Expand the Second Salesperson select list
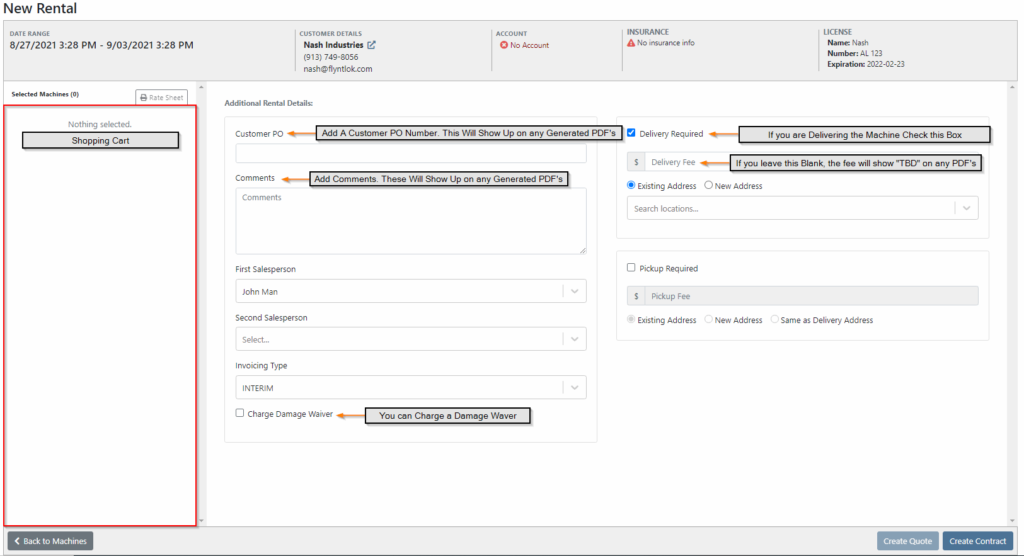The image size is (1024, 556). [411, 339]
